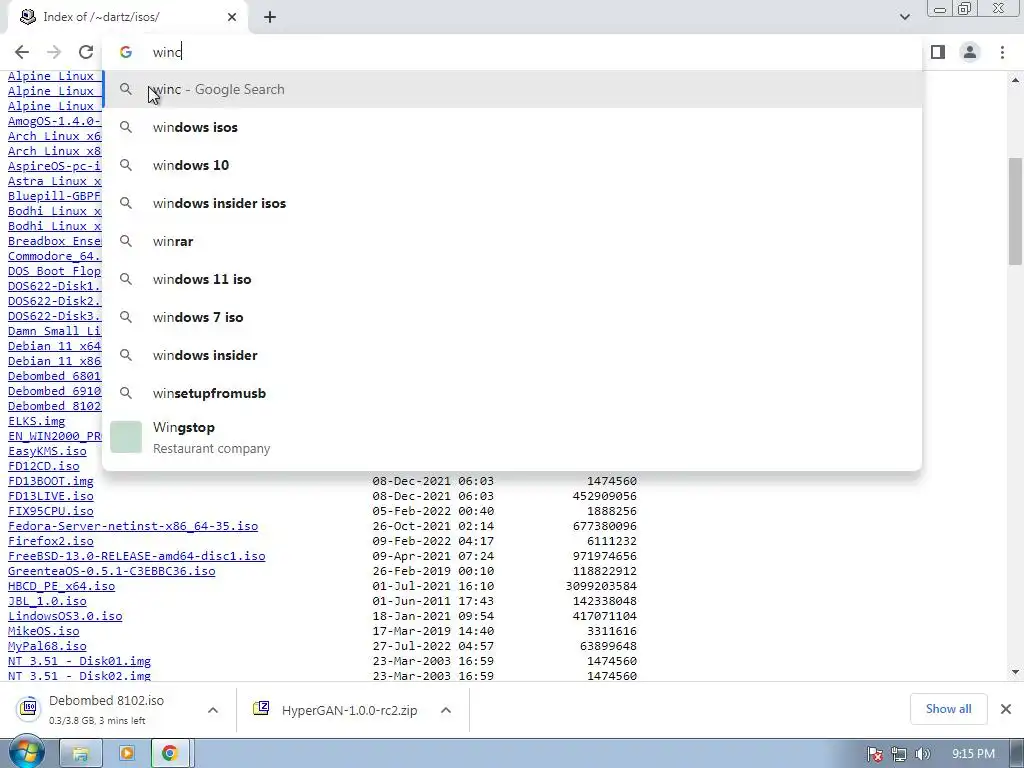Pick the 'windows insider isos' suggestion
The width and height of the screenshot is (1024, 768).
click(x=512, y=203)
